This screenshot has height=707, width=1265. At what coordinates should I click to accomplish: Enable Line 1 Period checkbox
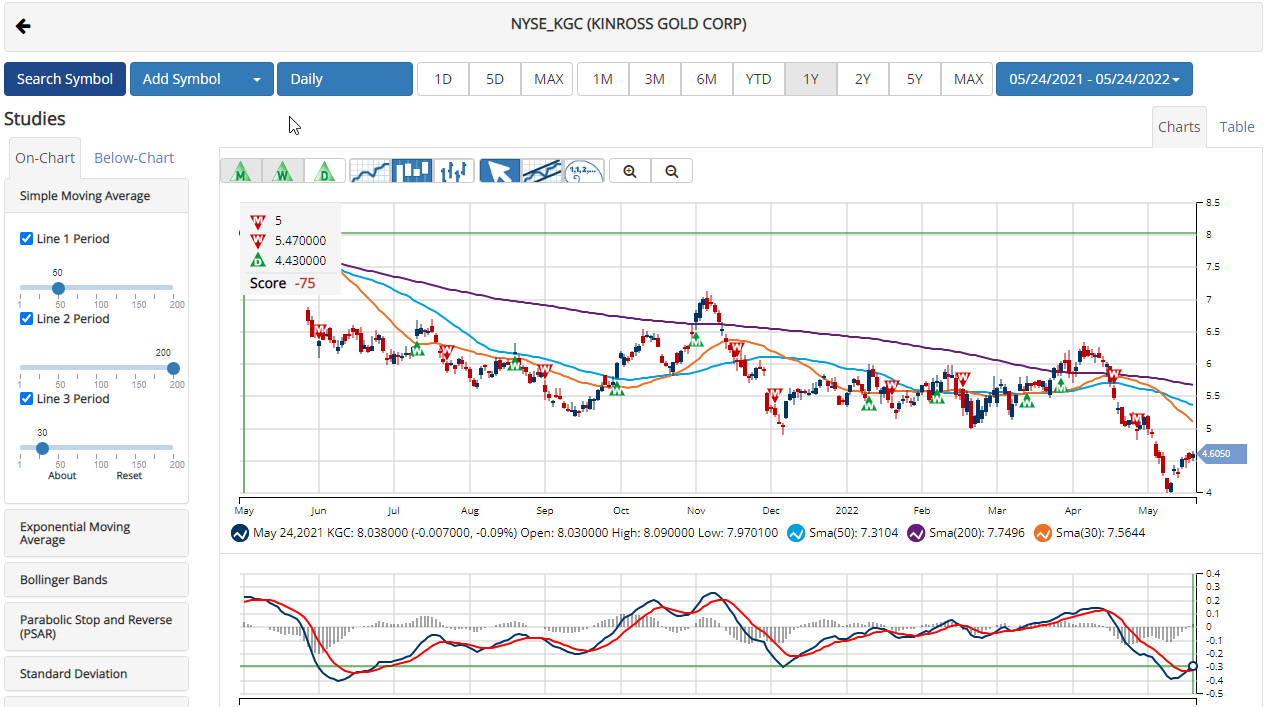point(27,239)
